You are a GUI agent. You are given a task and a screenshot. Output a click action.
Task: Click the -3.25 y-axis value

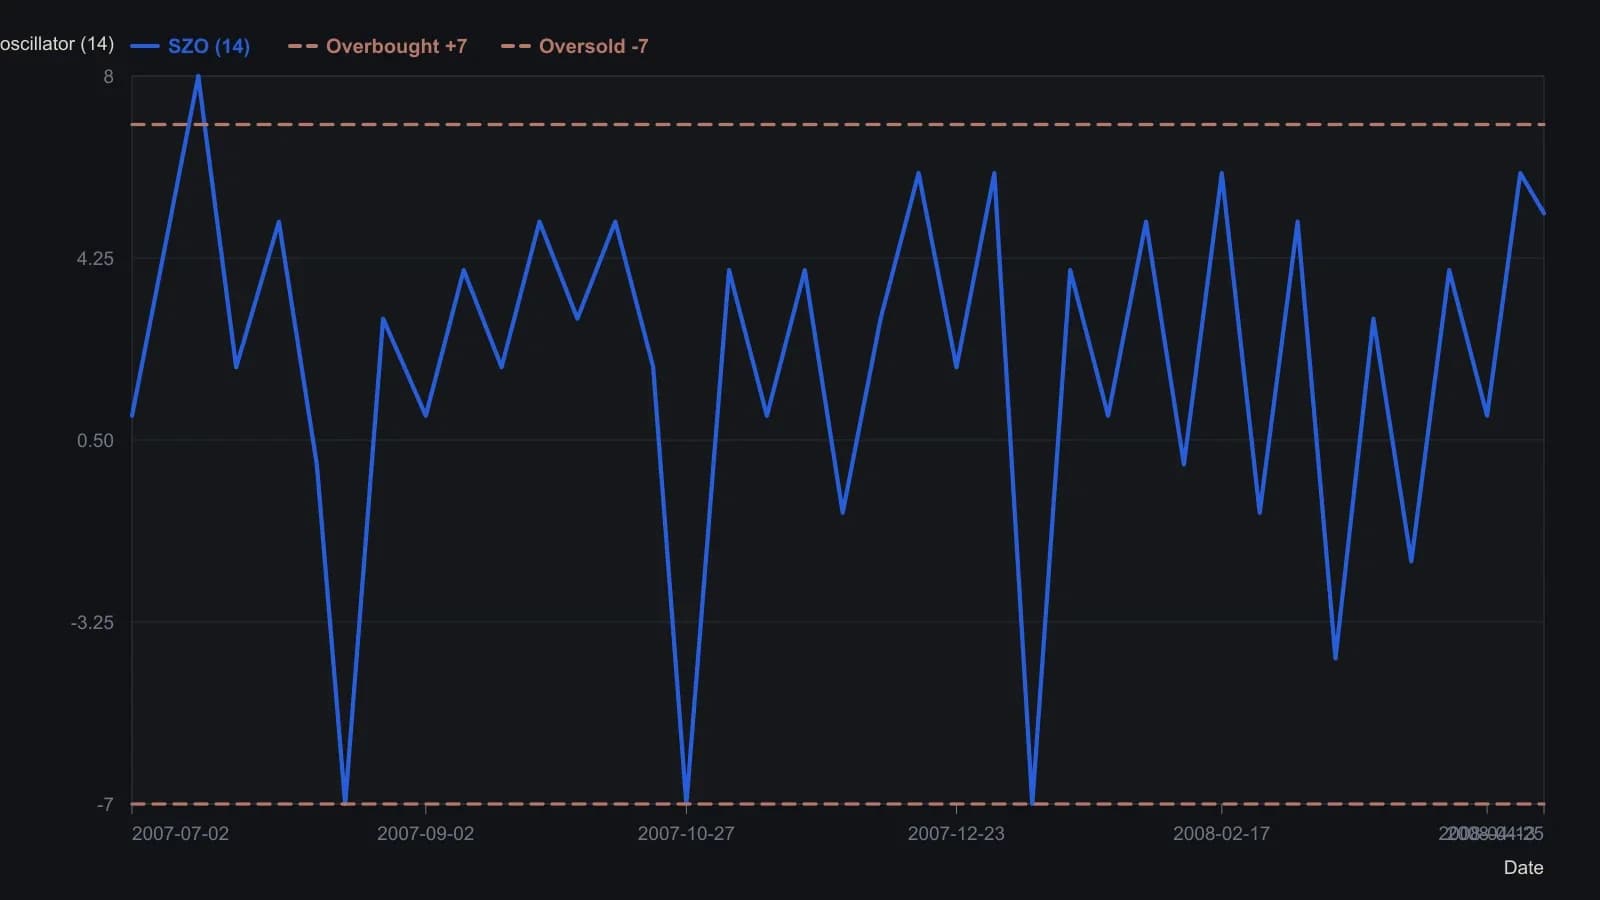pos(92,623)
